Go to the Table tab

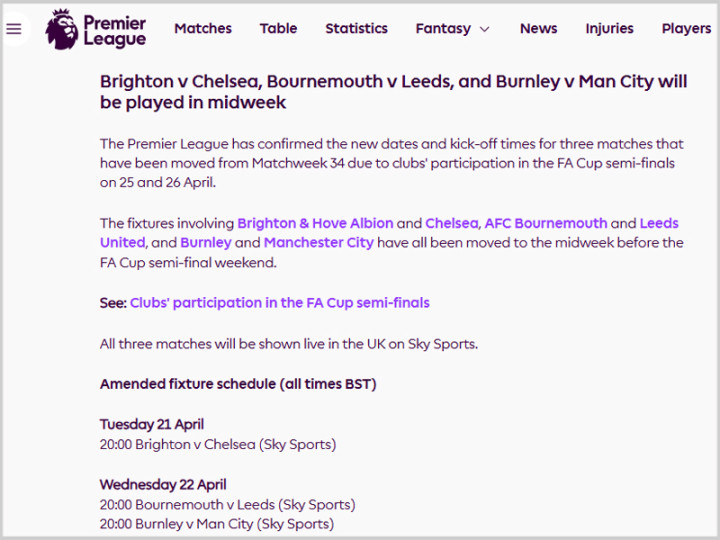pos(278,29)
